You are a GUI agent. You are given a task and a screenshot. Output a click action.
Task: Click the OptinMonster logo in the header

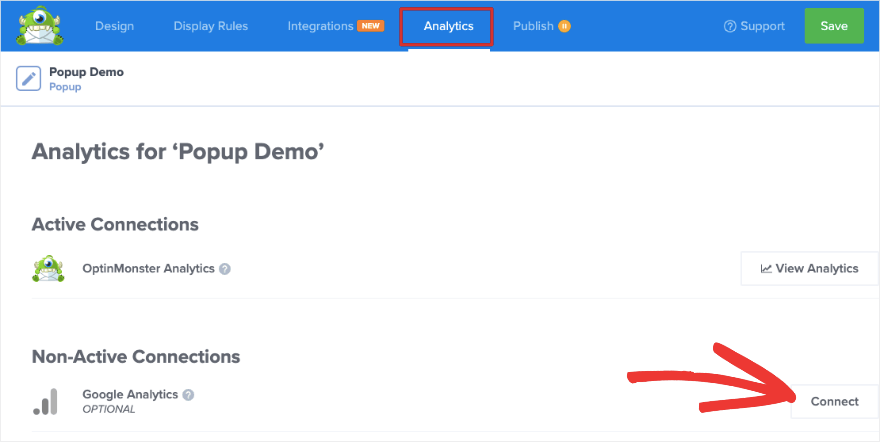click(41, 26)
